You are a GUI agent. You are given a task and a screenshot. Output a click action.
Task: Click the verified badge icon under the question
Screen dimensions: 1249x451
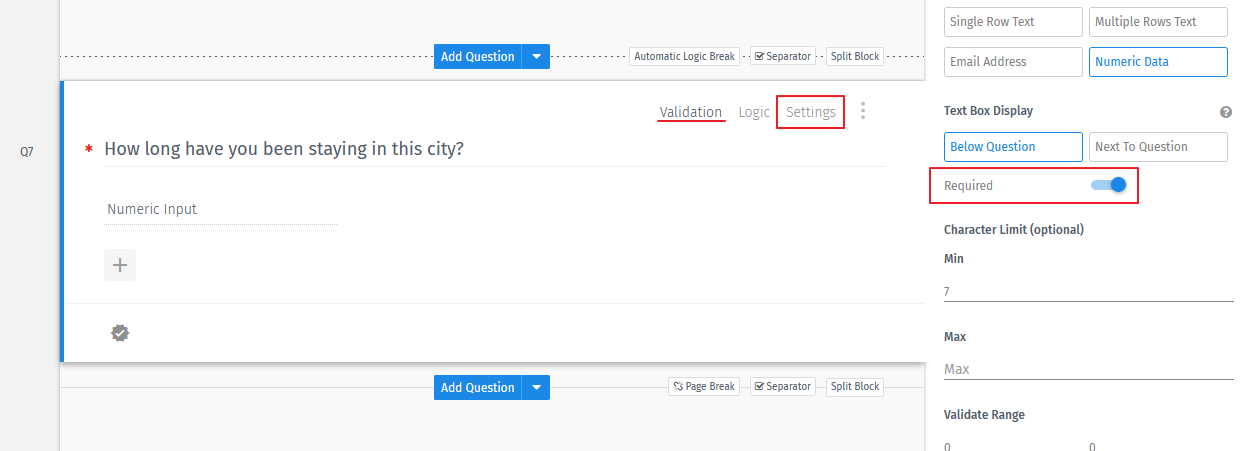tap(120, 333)
